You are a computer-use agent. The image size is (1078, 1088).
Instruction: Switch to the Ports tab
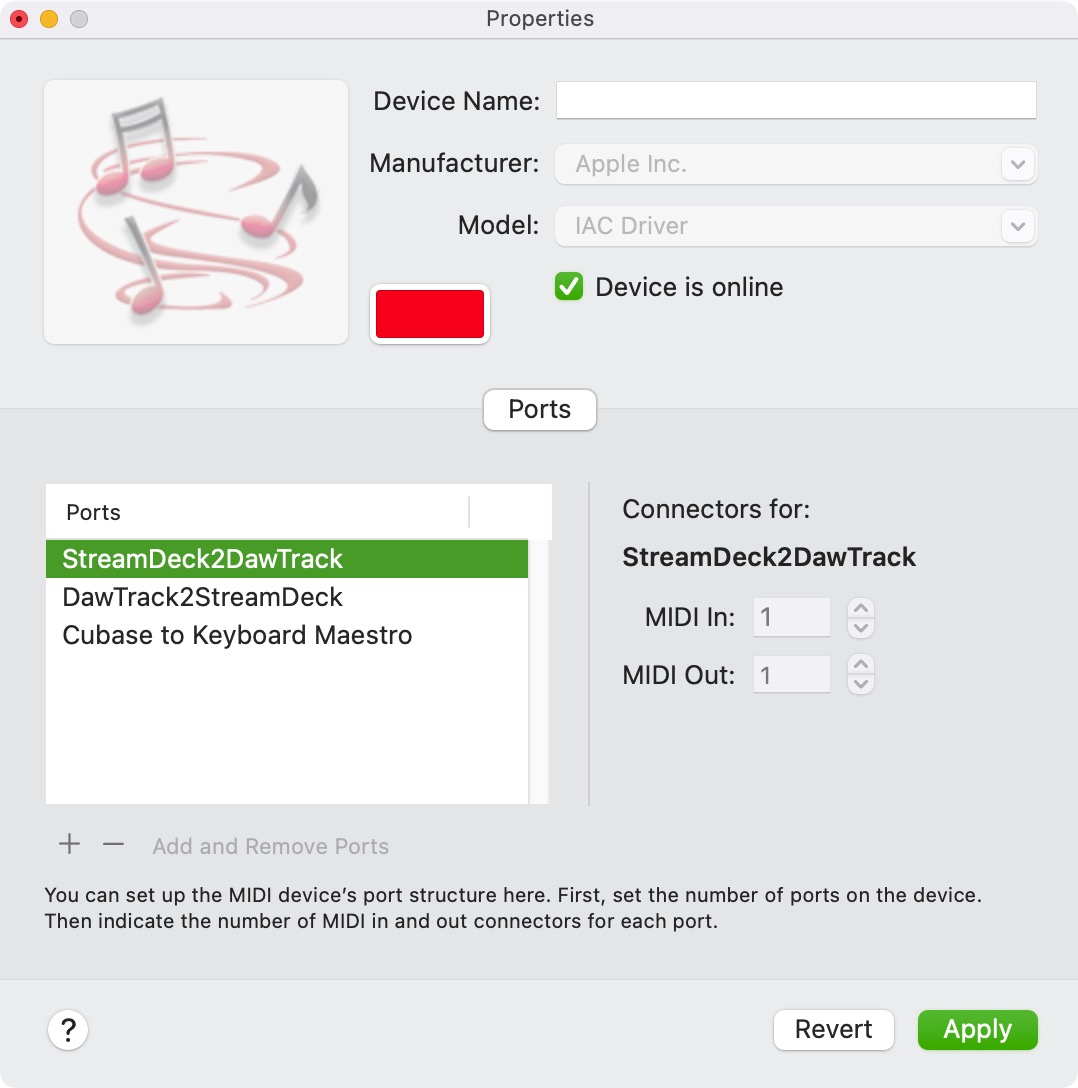point(540,409)
